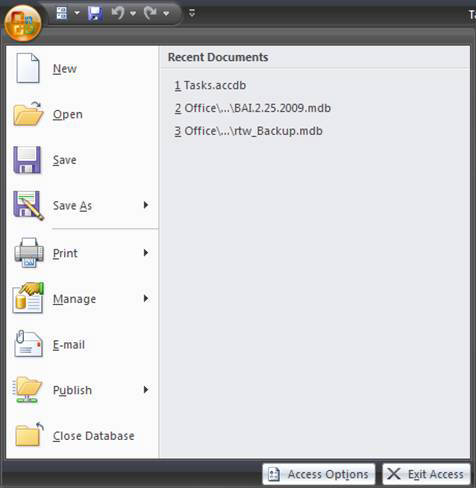The height and width of the screenshot is (488, 476).
Task: Open recent file BAI.2.25.2009.mdb
Action: pyautogui.click(x=253, y=108)
